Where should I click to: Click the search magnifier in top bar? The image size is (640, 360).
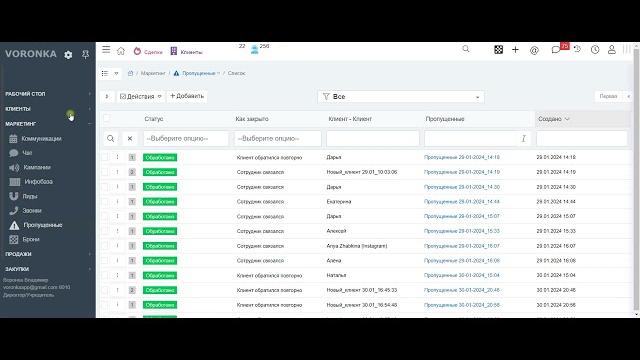pyautogui.click(x=466, y=49)
